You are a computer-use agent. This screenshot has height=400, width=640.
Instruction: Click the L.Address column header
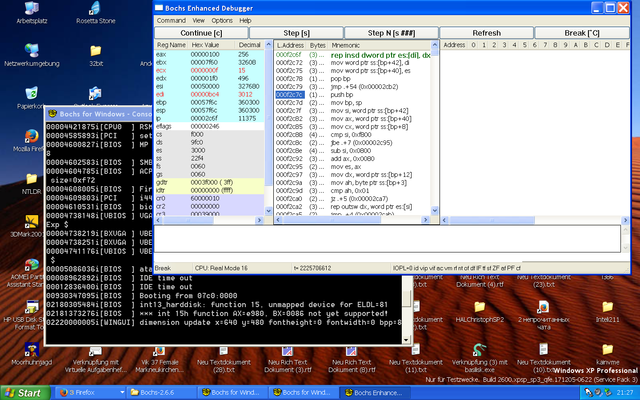290,45
